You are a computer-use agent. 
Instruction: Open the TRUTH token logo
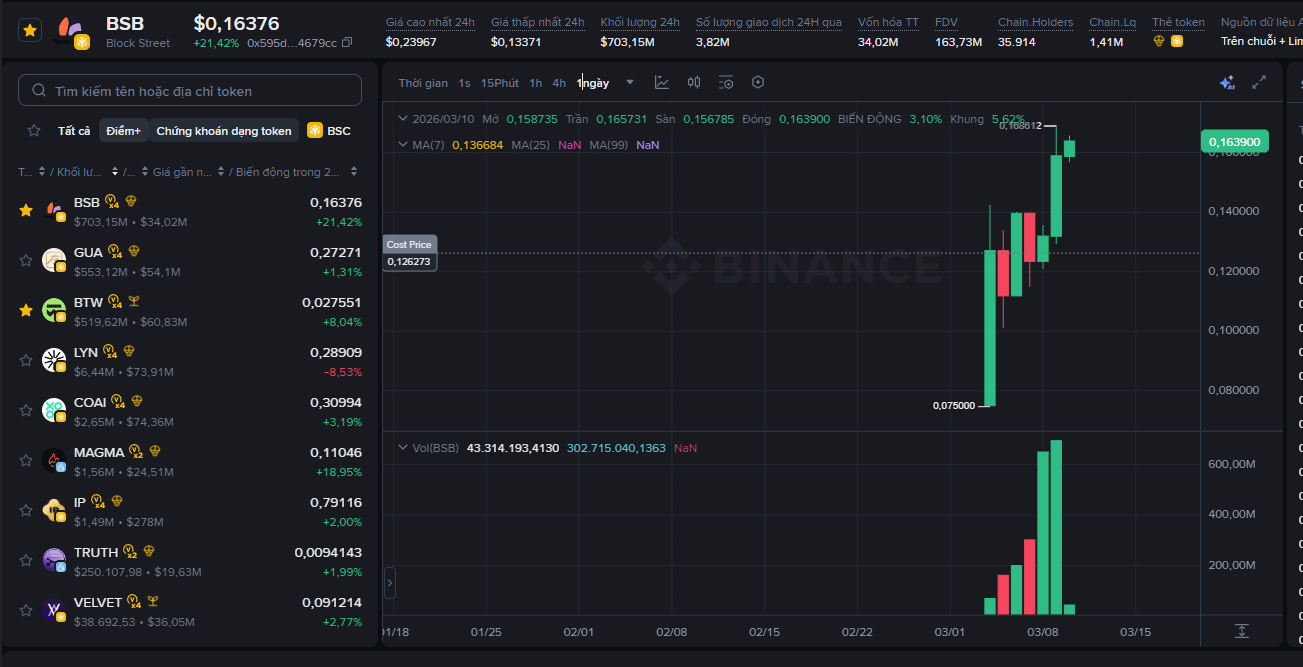coord(54,561)
